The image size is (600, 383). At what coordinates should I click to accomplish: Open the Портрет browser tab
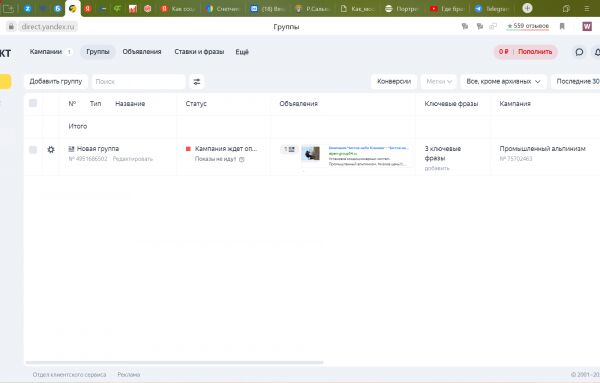pyautogui.click(x=402, y=8)
